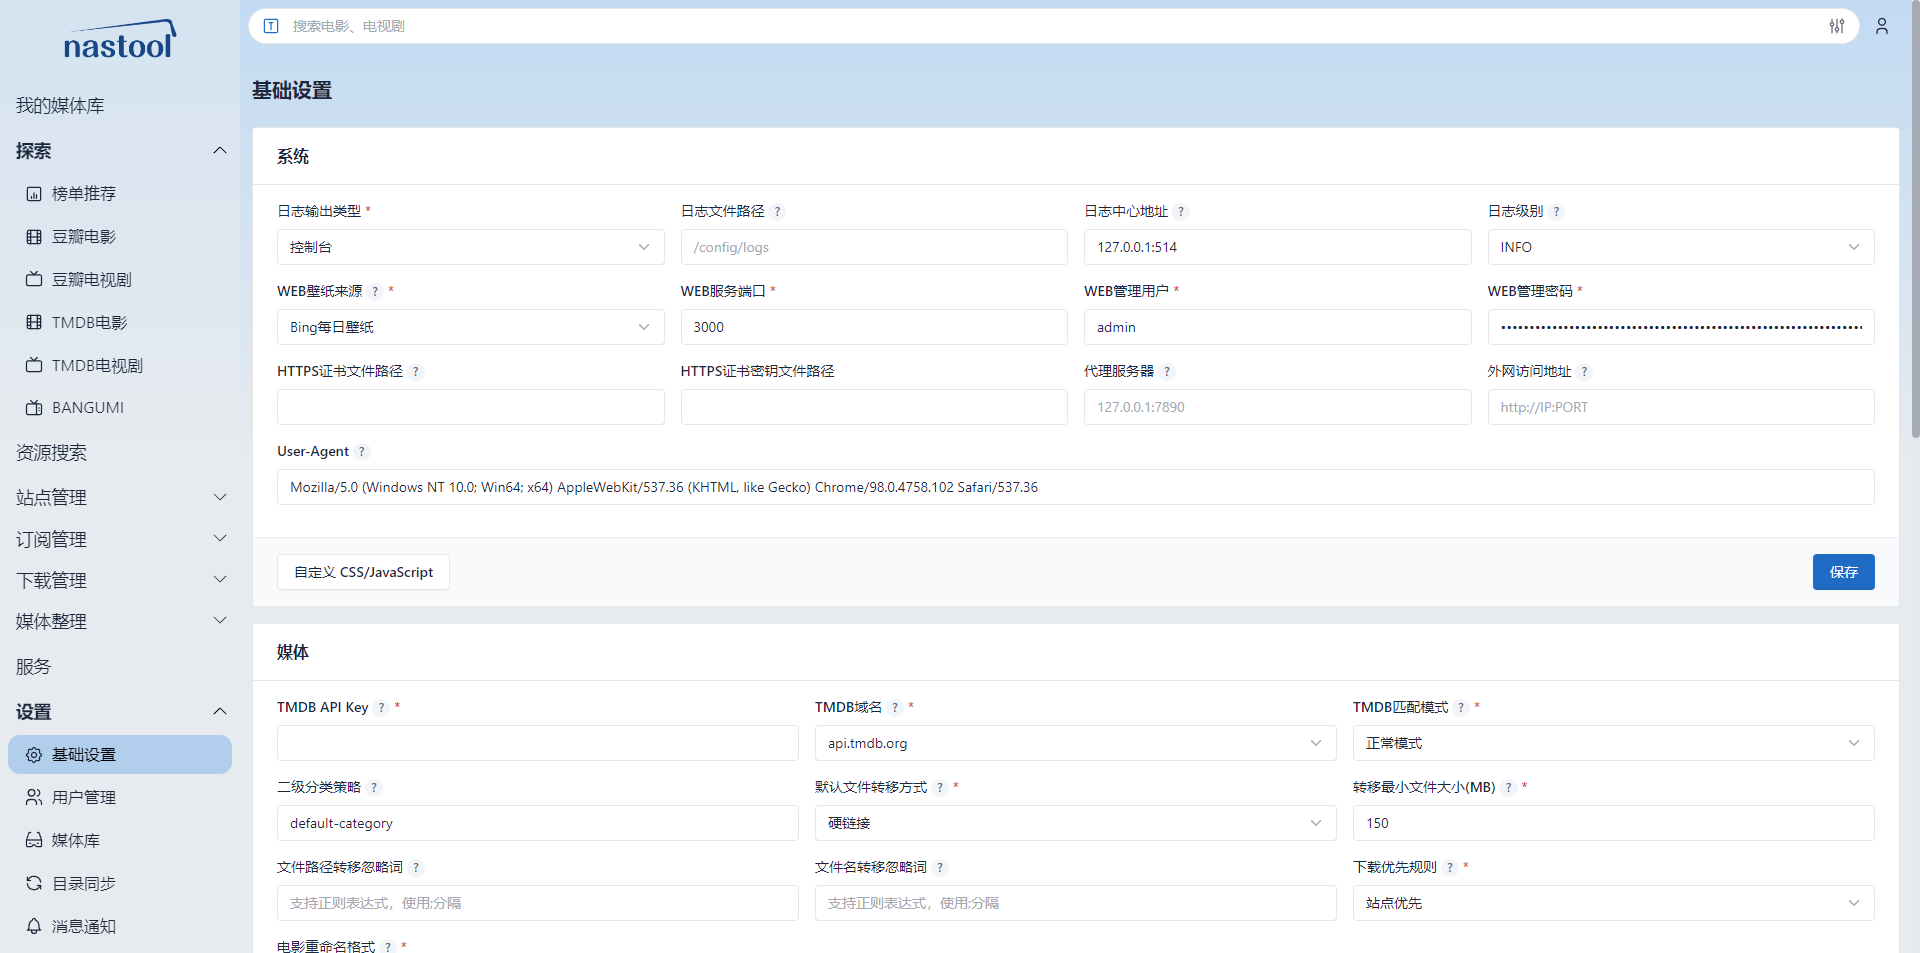Viewport: 1920px width, 953px height.
Task: Open 用户管理 settings page
Action: (x=84, y=797)
